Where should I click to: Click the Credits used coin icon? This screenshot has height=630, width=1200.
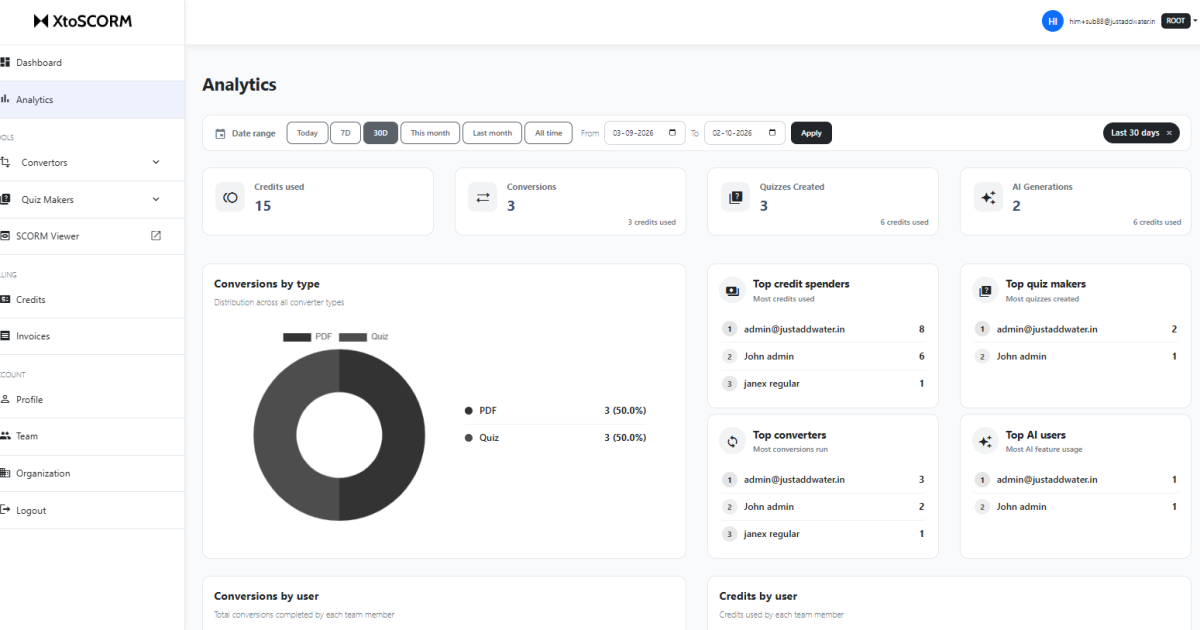pyautogui.click(x=230, y=197)
